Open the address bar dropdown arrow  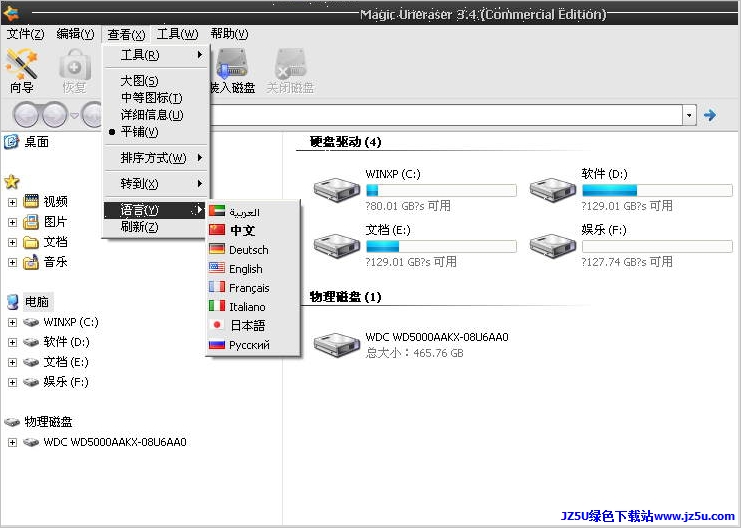click(689, 115)
